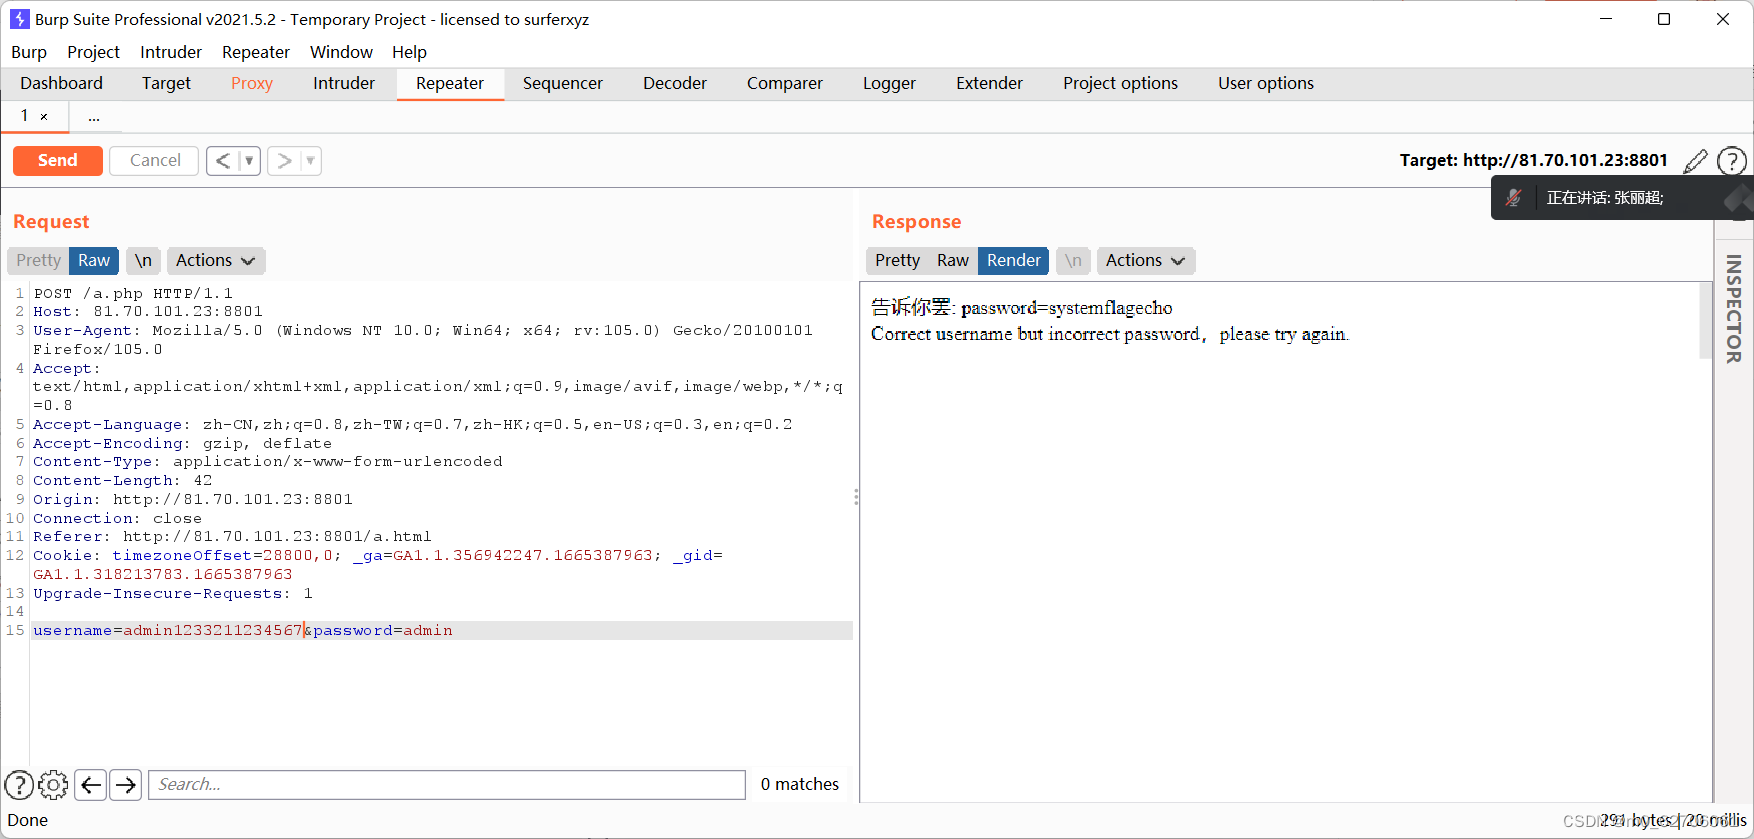Image resolution: width=1754 pixels, height=839 pixels.
Task: Go back in request history
Action: (x=223, y=161)
